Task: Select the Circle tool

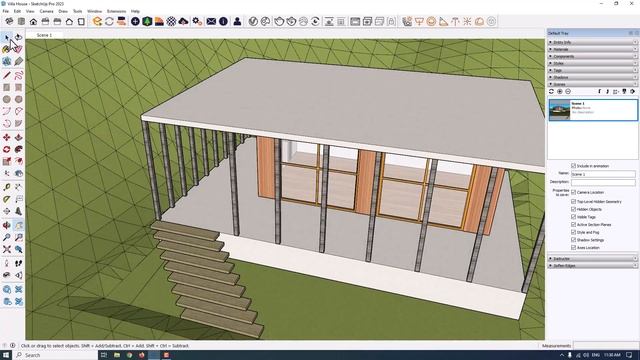Action: coord(7,99)
